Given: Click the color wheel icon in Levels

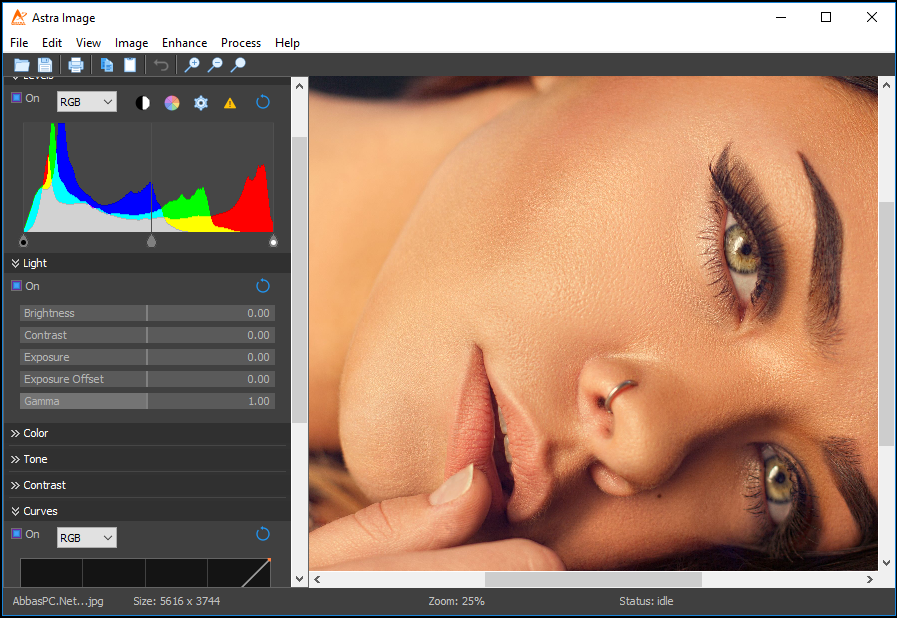Looking at the screenshot, I should coord(172,102).
